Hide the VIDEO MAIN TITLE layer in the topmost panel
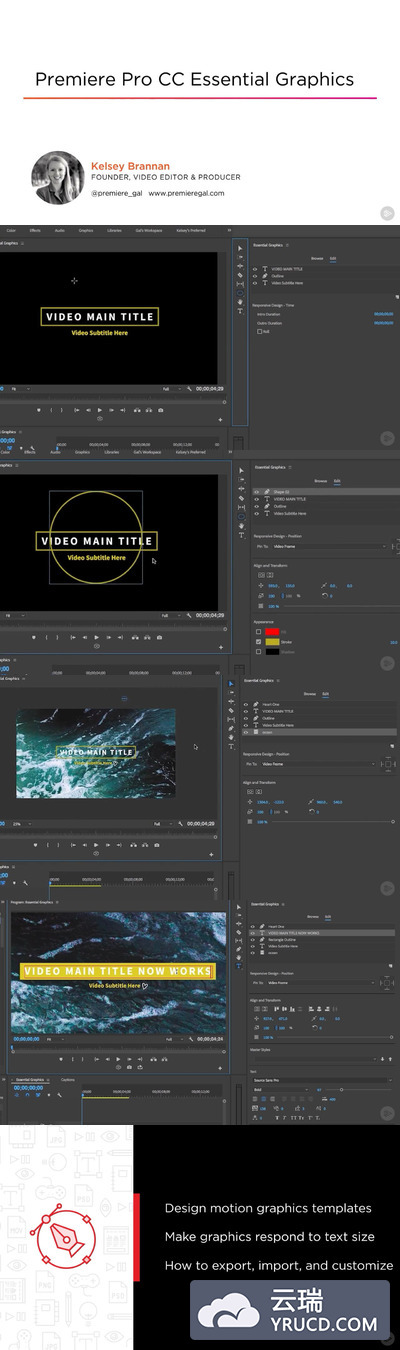Screen dimensions: 400x1350 [x=256, y=269]
